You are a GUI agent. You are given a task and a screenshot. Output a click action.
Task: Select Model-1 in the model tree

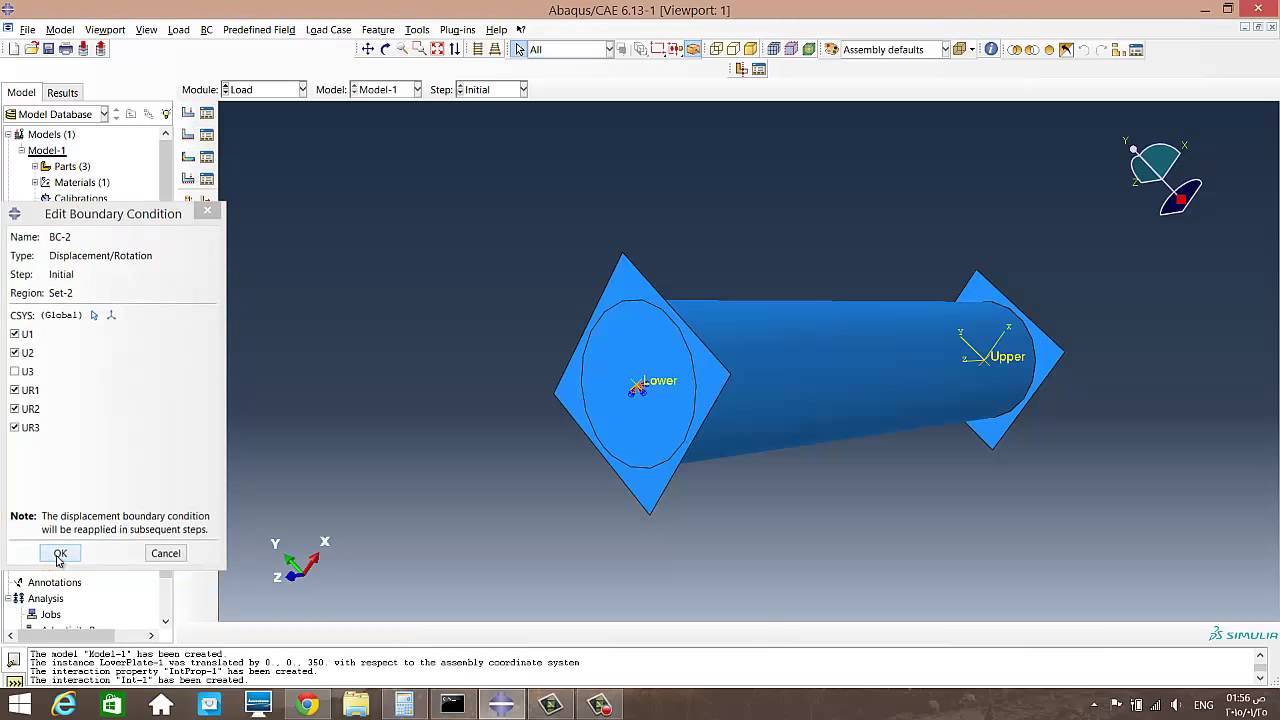(x=46, y=150)
